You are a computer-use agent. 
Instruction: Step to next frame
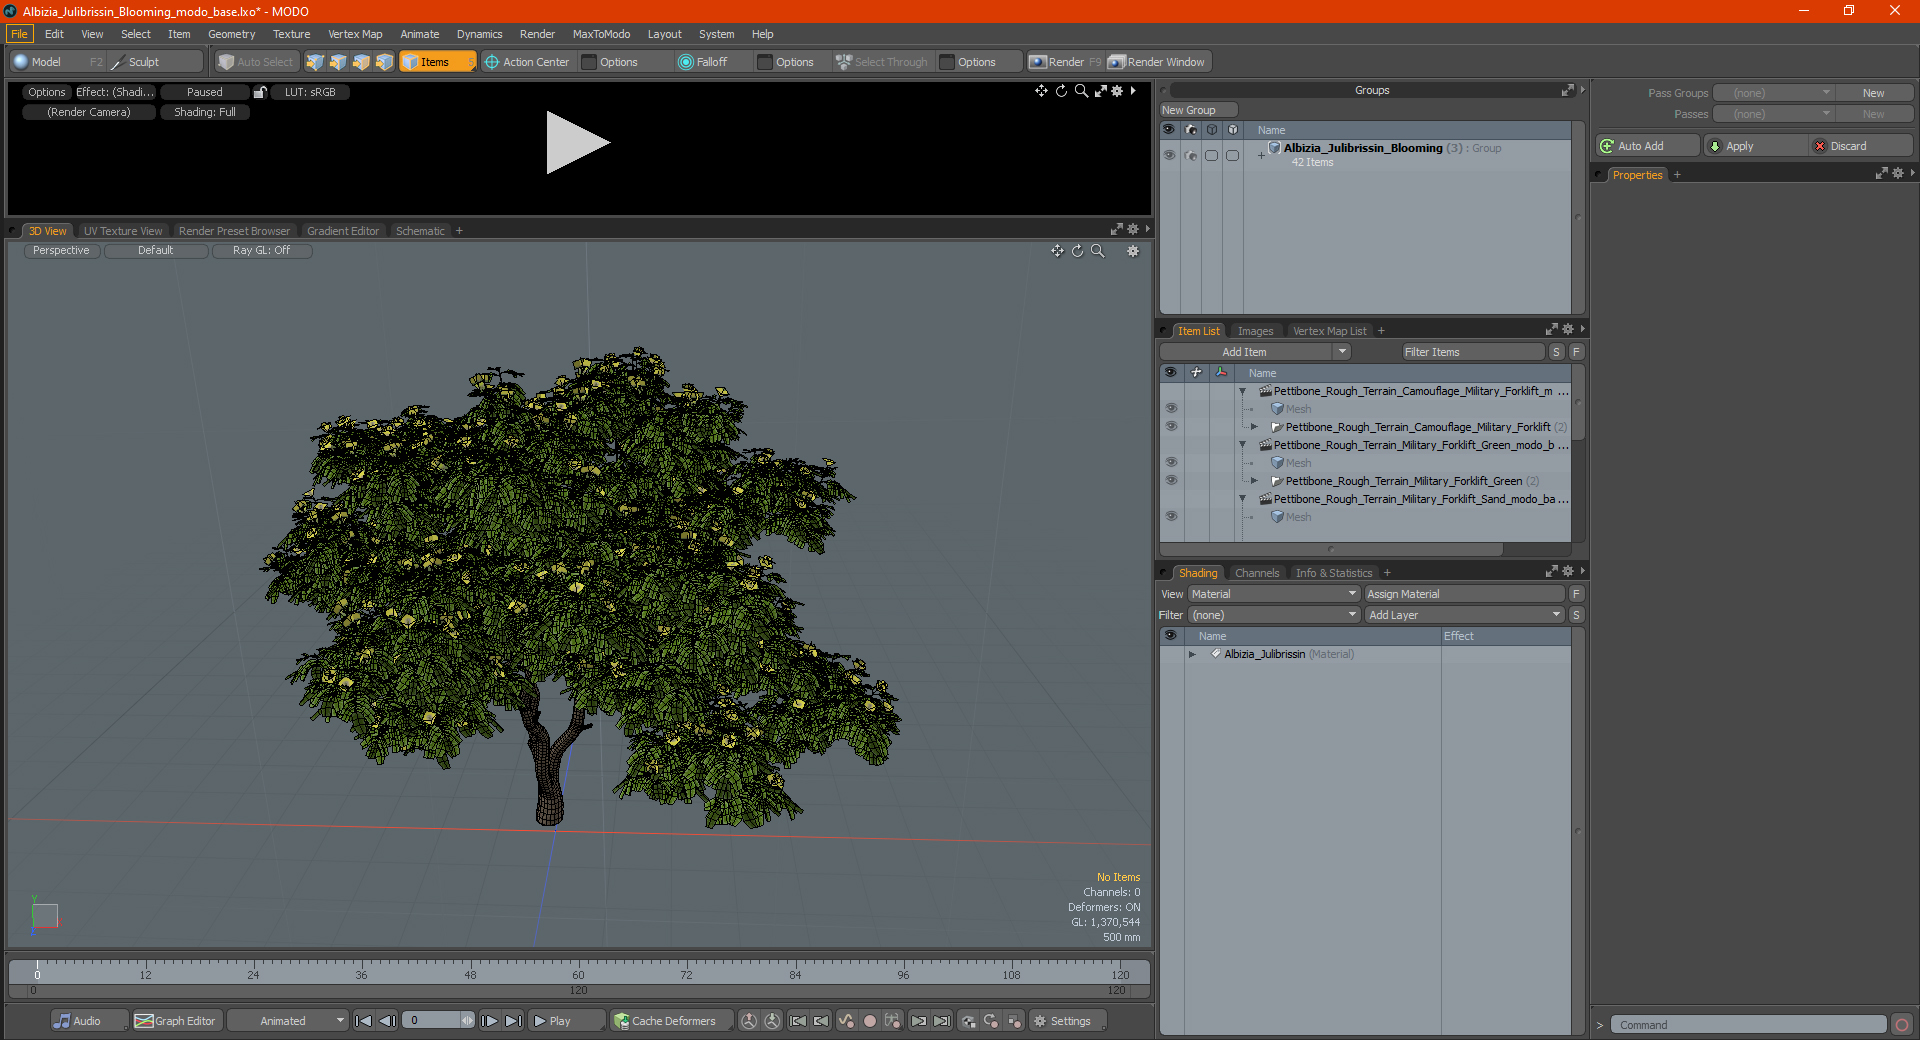(x=489, y=1021)
